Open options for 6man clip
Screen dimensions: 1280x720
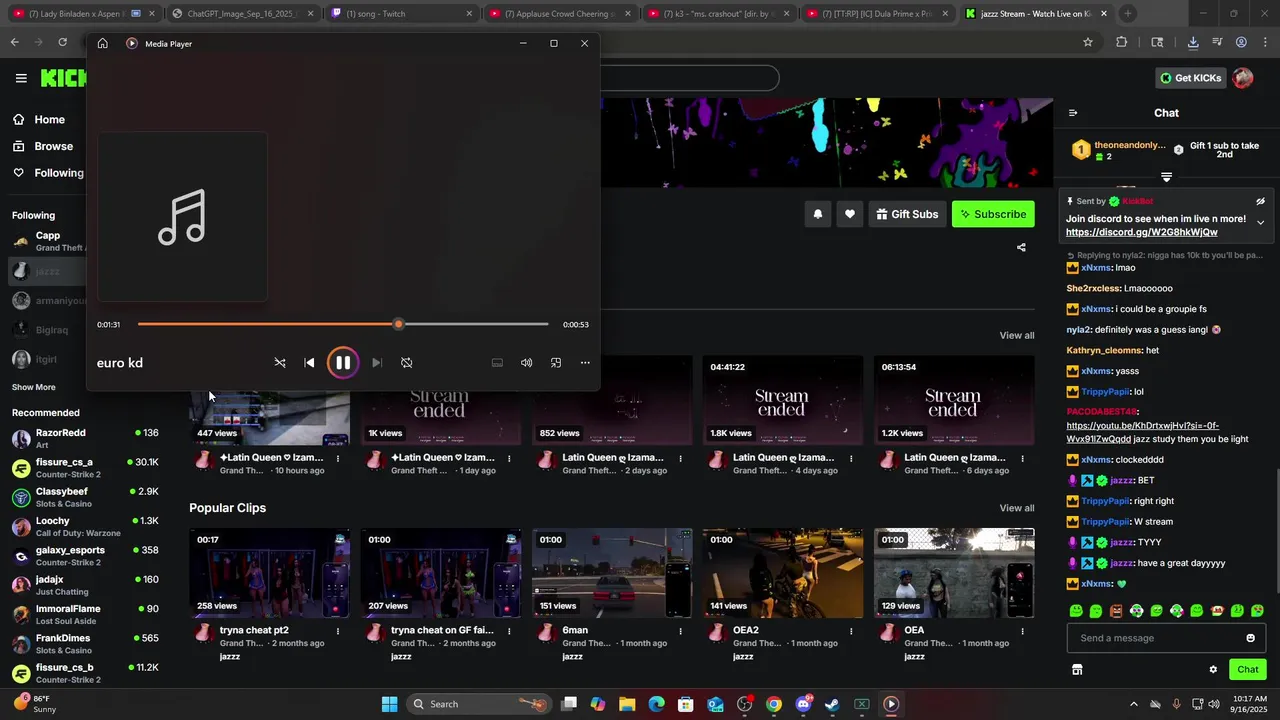[680, 631]
